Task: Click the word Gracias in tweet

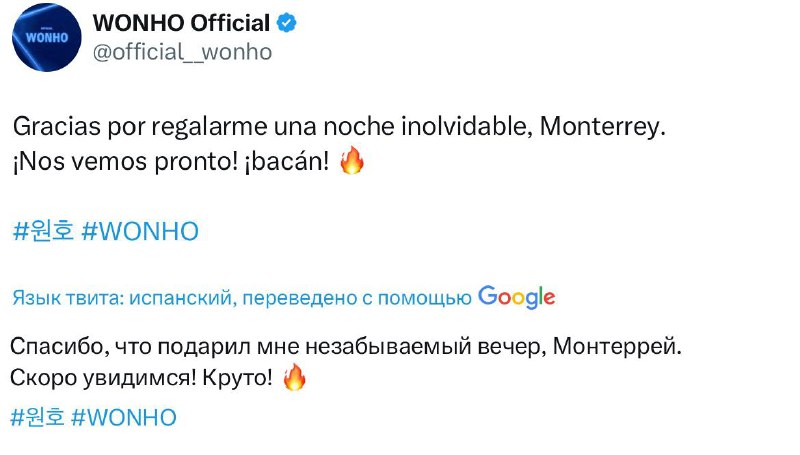Action: point(57,127)
